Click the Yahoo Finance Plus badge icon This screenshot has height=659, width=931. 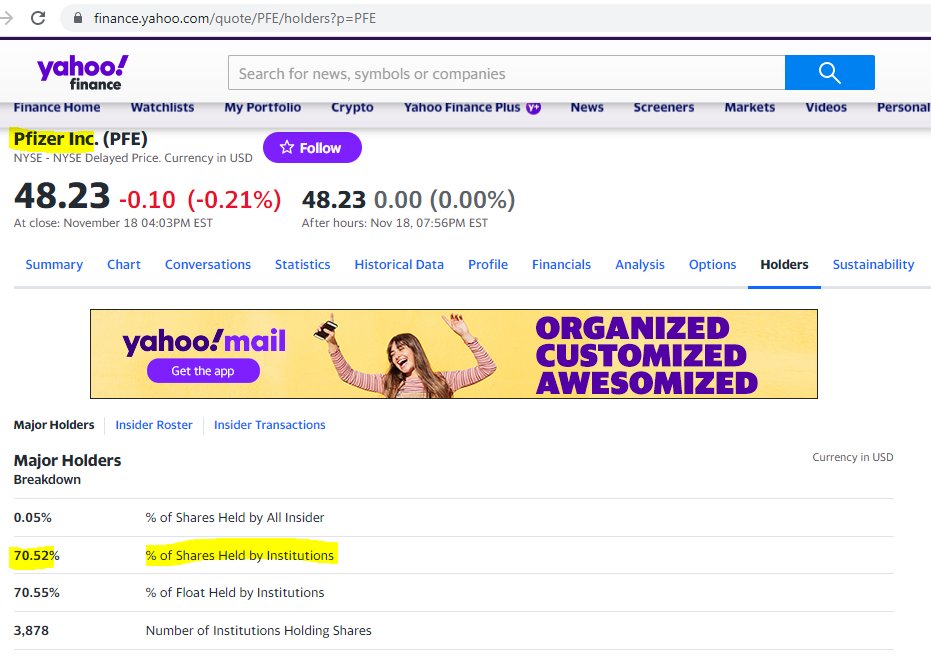click(x=533, y=107)
